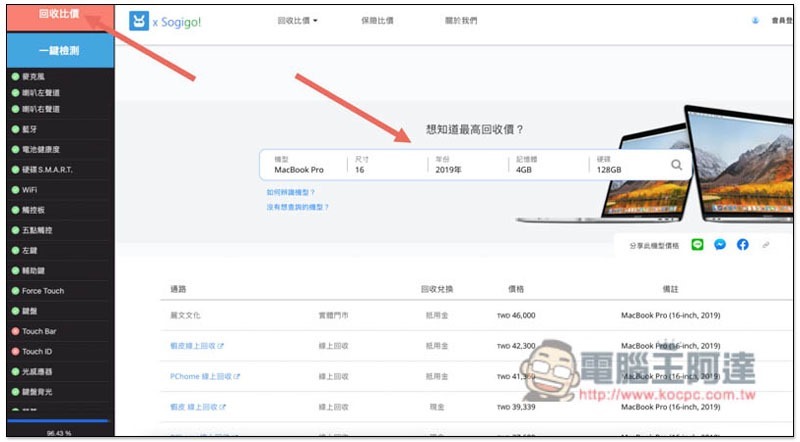
Task: Click red status dot for Touch Bar
Action: pyautogui.click(x=15, y=331)
